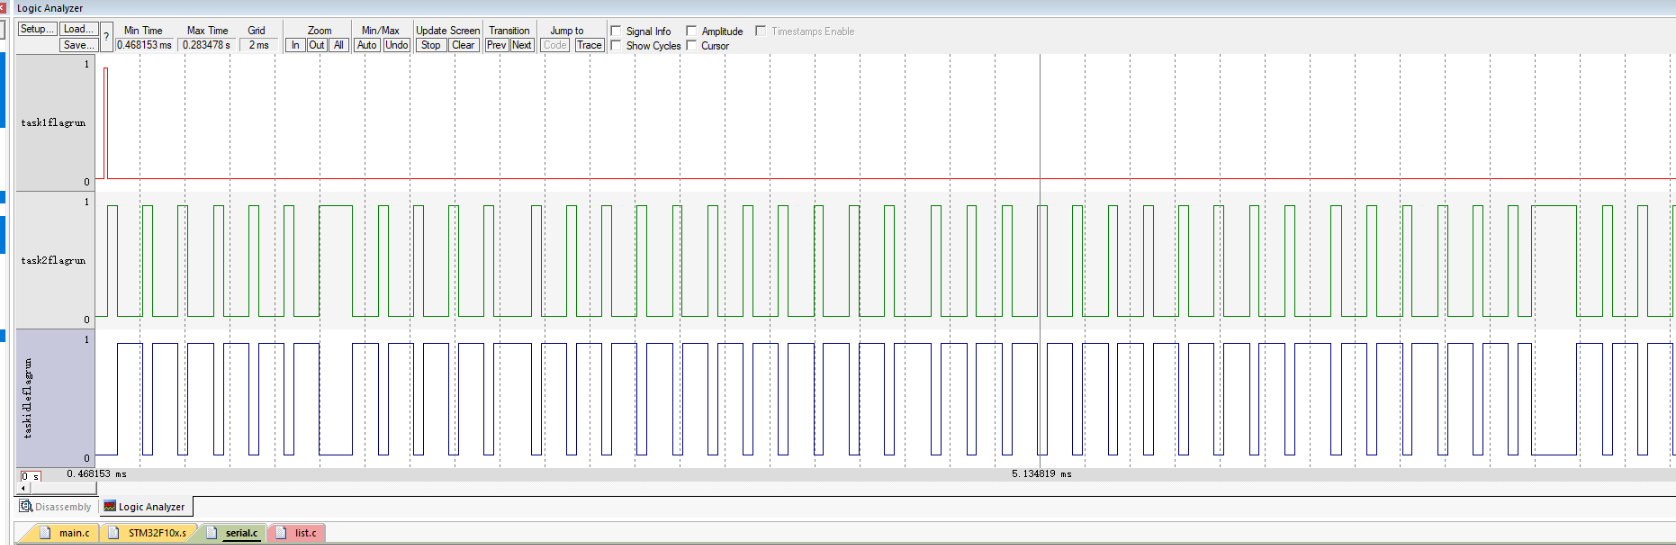
Task: Zoom to show All of the waveform
Action: click(x=339, y=45)
